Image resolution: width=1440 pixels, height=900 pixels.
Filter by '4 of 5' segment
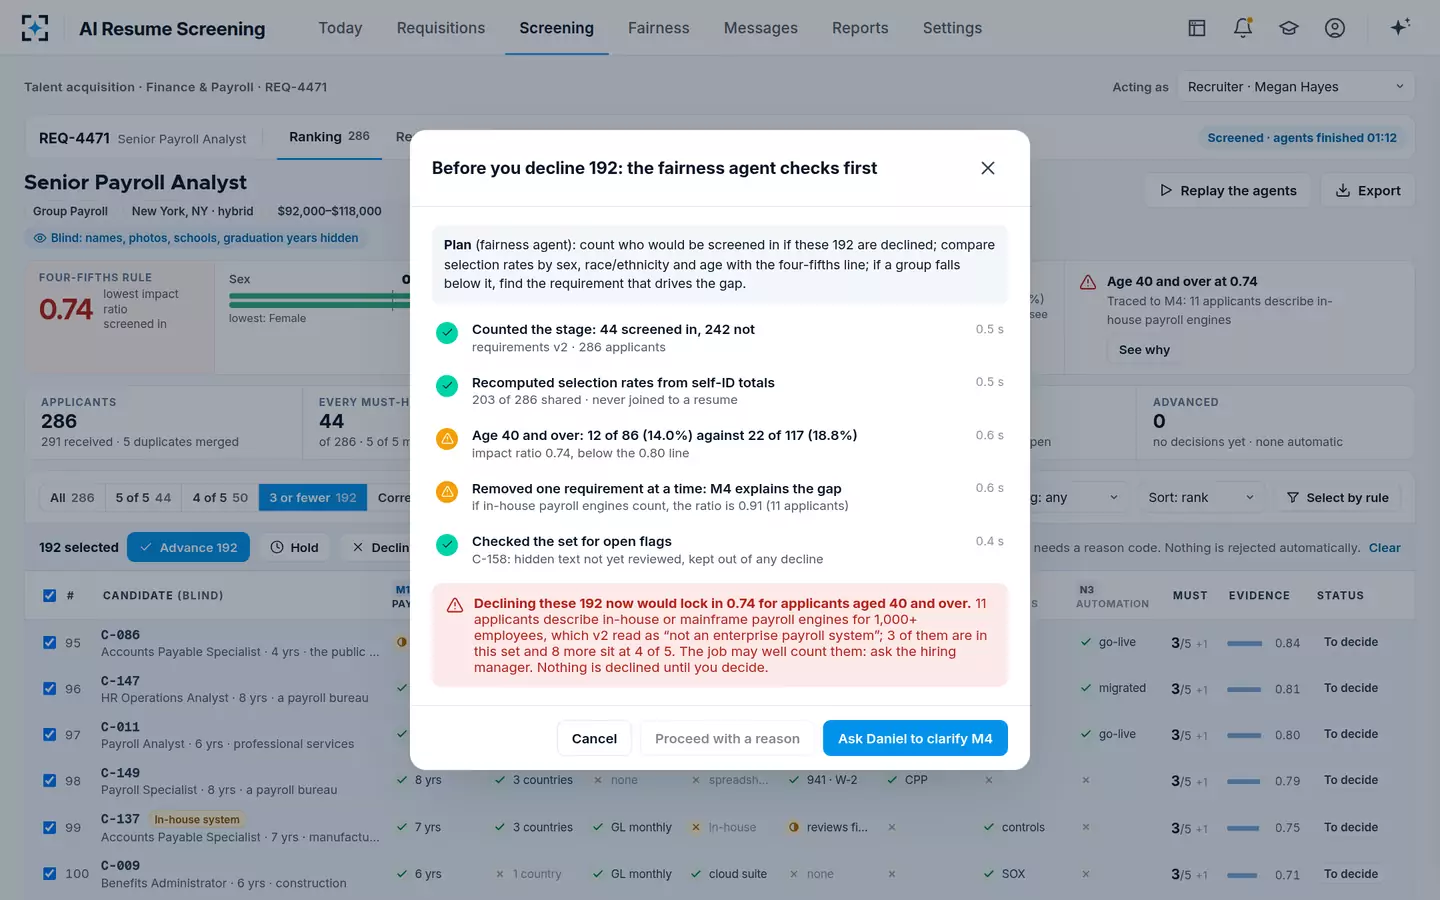click(220, 498)
